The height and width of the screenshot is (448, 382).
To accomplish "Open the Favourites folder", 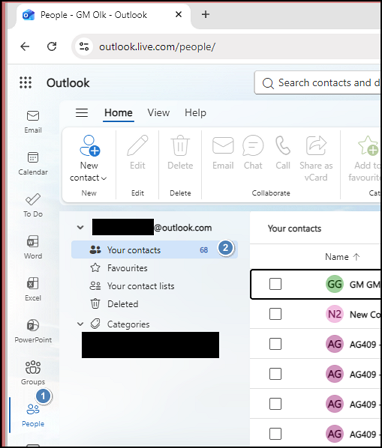I will click(x=127, y=268).
